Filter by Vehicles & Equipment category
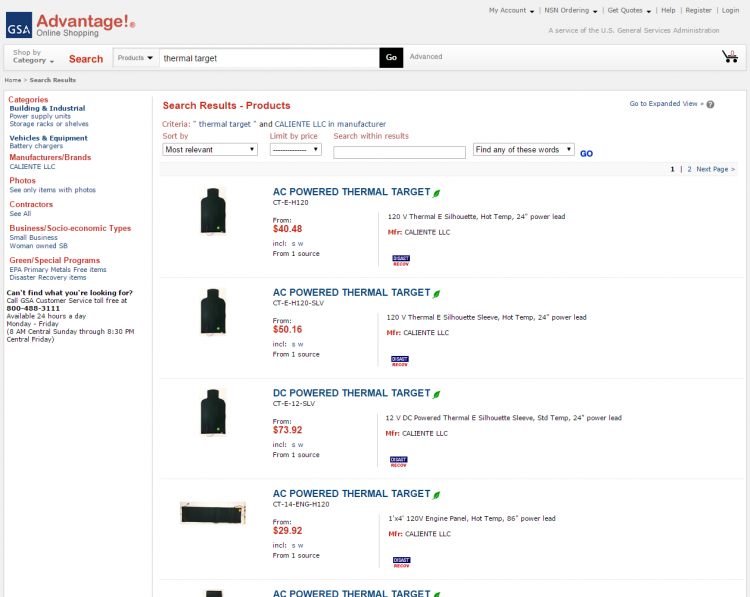This screenshot has width=750, height=597. pos(48,138)
